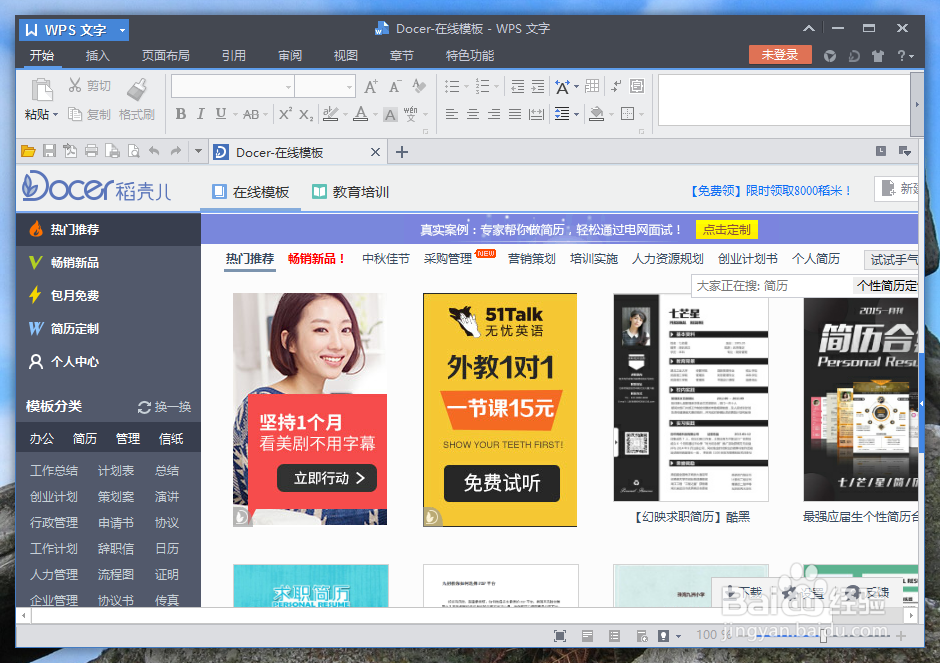
Task: Toggle character shading A button
Action: tap(390, 114)
